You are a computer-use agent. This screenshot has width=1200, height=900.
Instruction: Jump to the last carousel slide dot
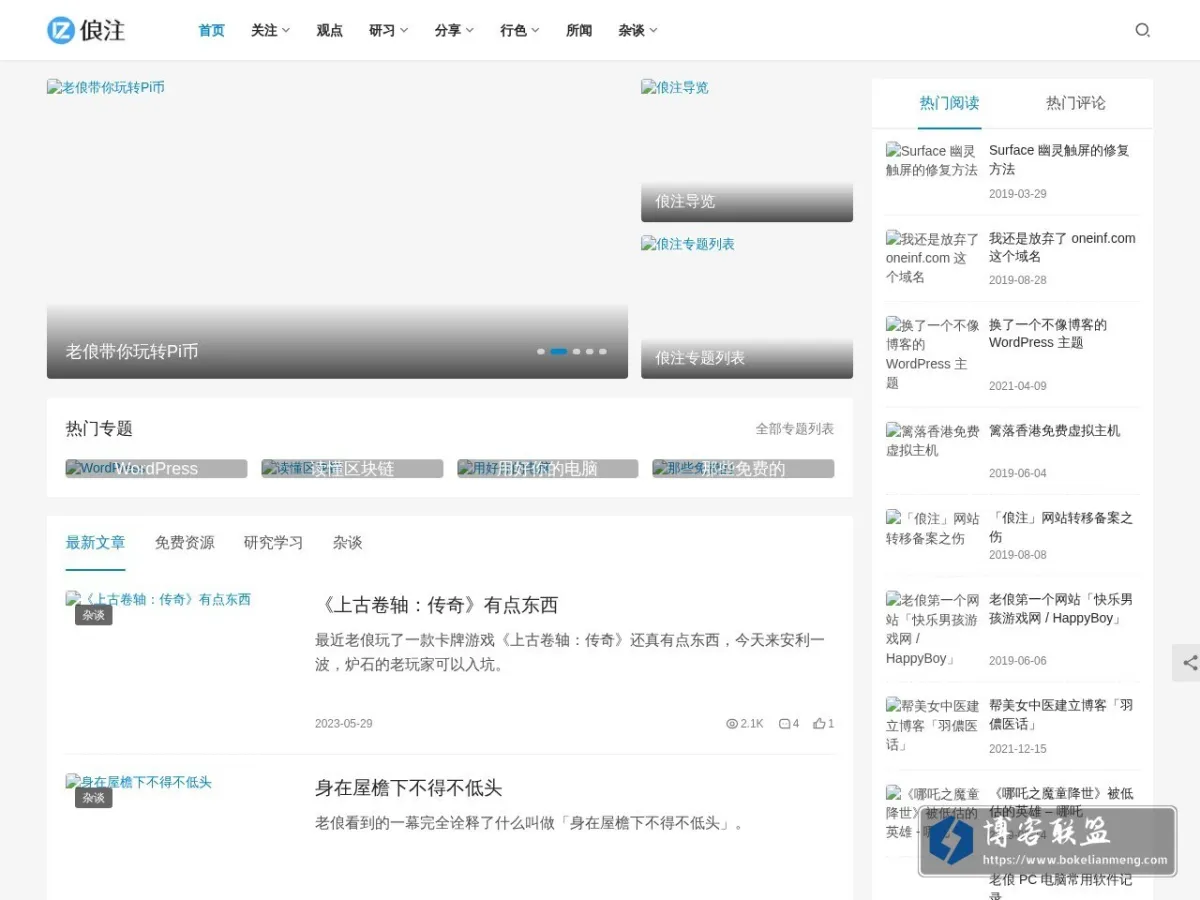click(603, 351)
